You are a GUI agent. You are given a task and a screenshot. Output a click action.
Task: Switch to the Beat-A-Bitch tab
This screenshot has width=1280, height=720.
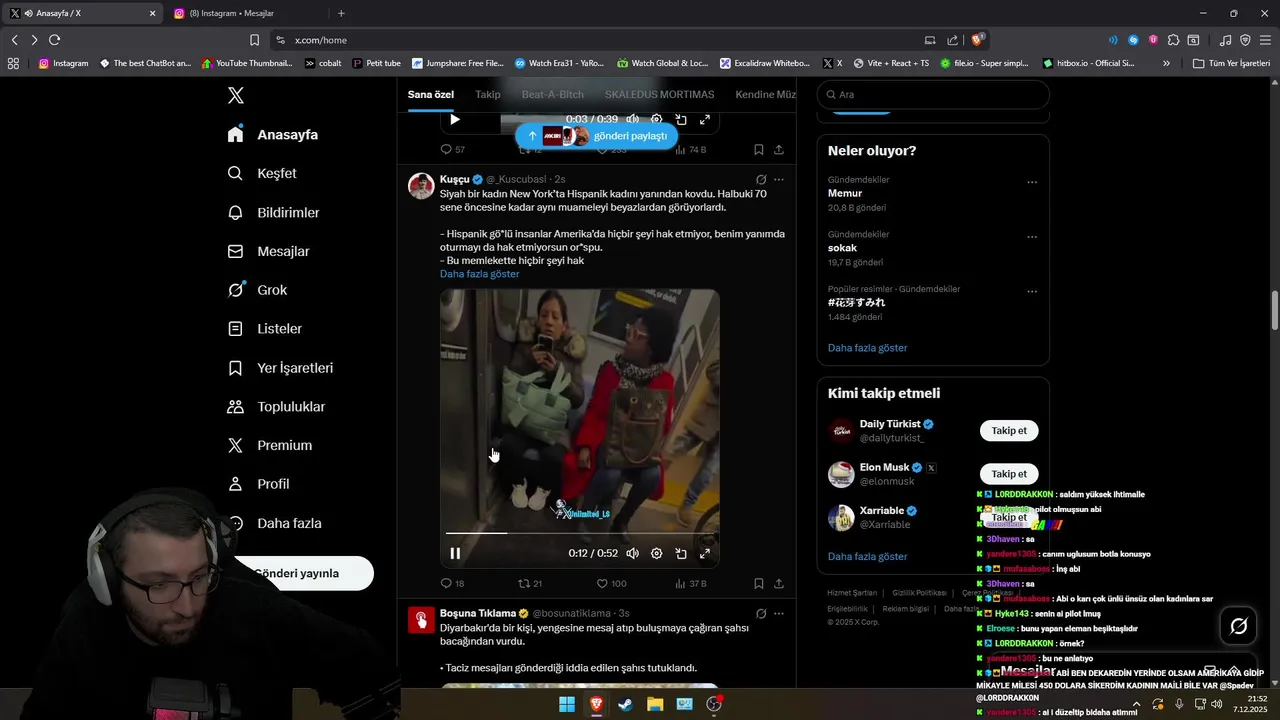(553, 94)
